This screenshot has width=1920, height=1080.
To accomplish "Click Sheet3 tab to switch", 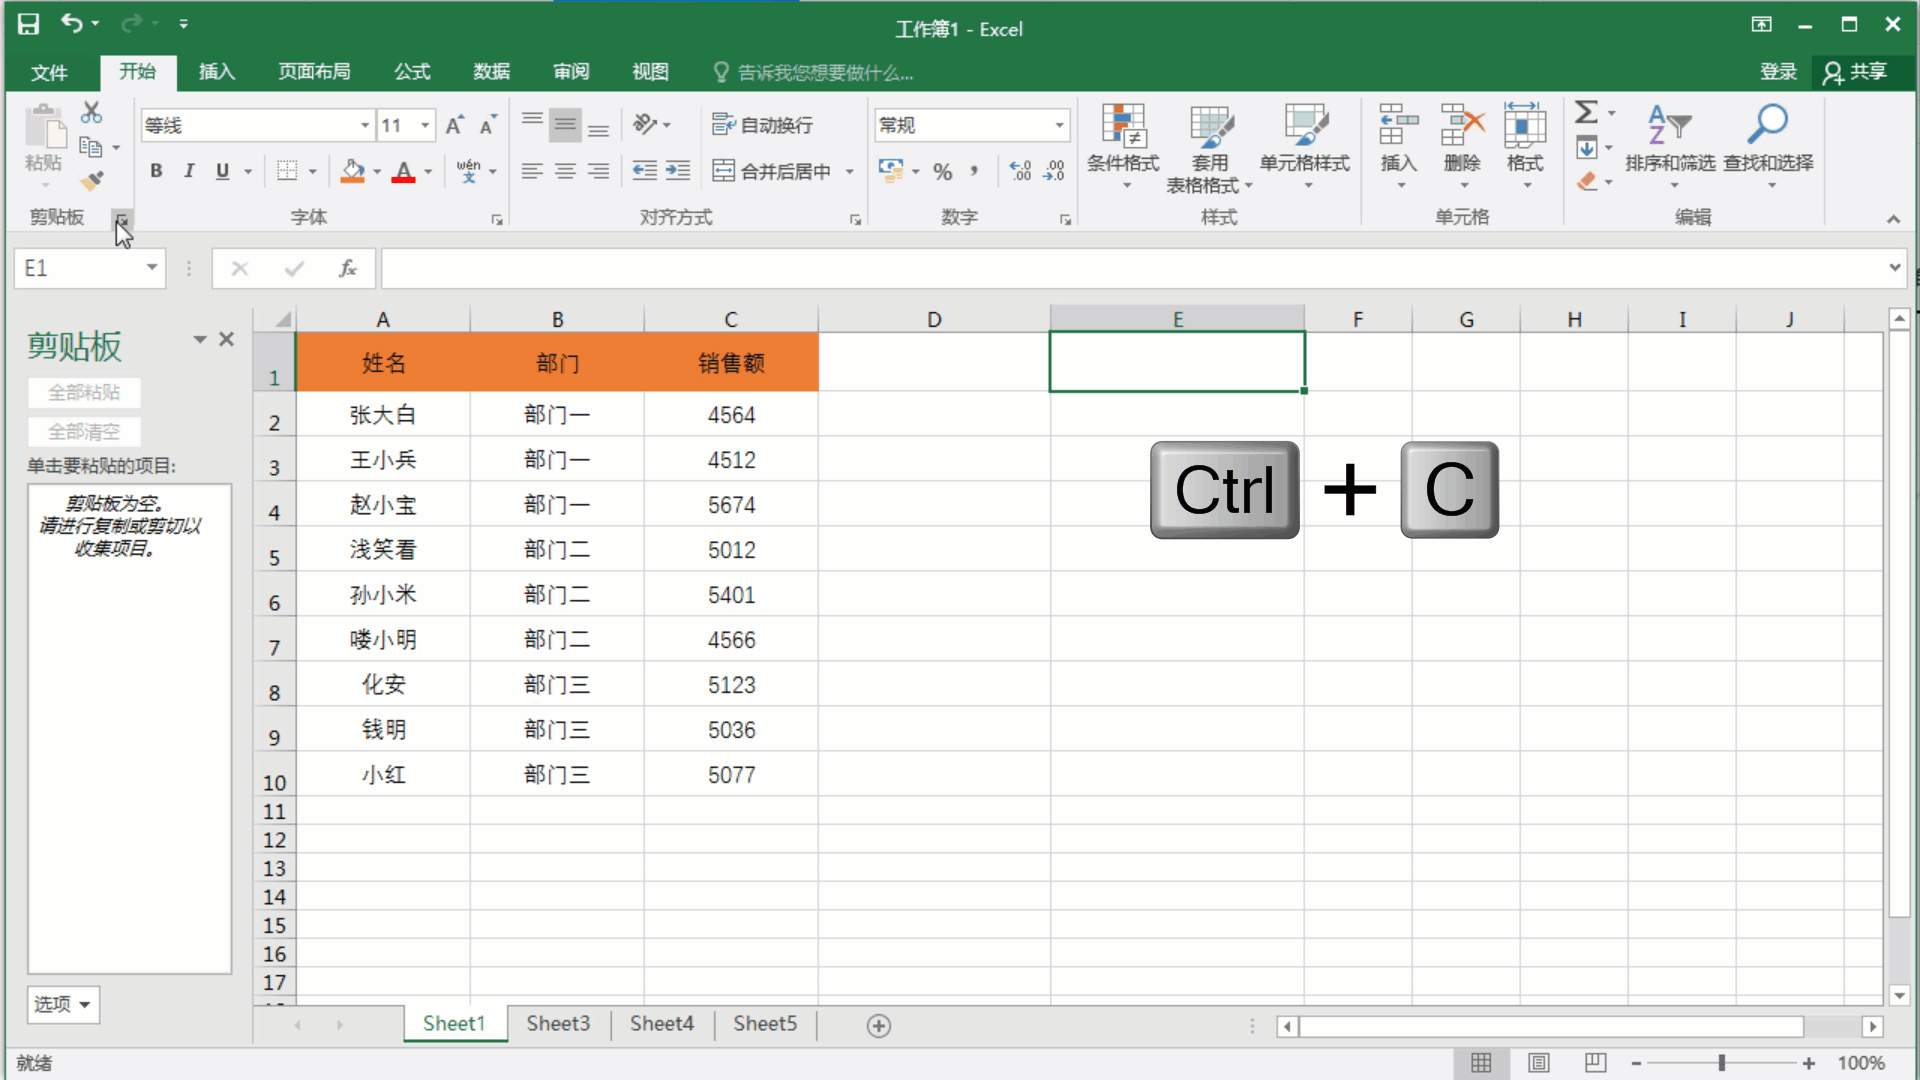I will pyautogui.click(x=556, y=1023).
